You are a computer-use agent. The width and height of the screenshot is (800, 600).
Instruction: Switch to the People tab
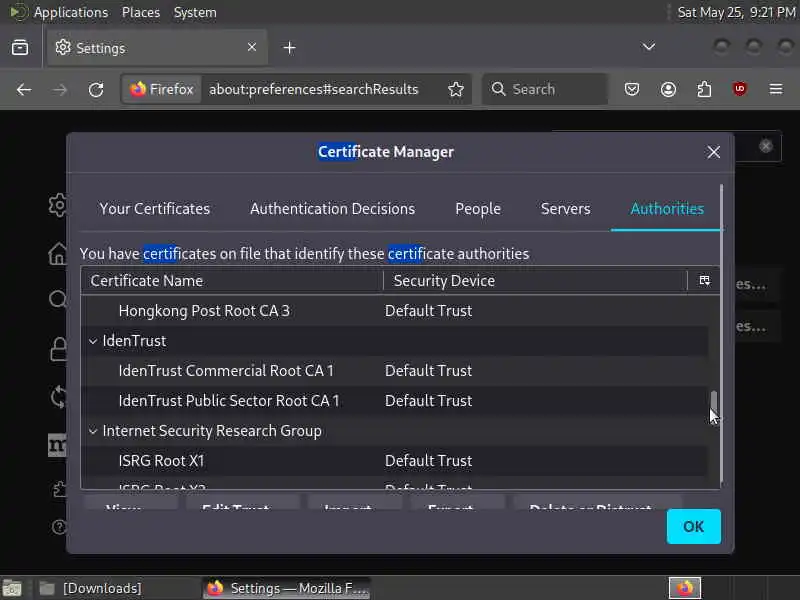(478, 209)
